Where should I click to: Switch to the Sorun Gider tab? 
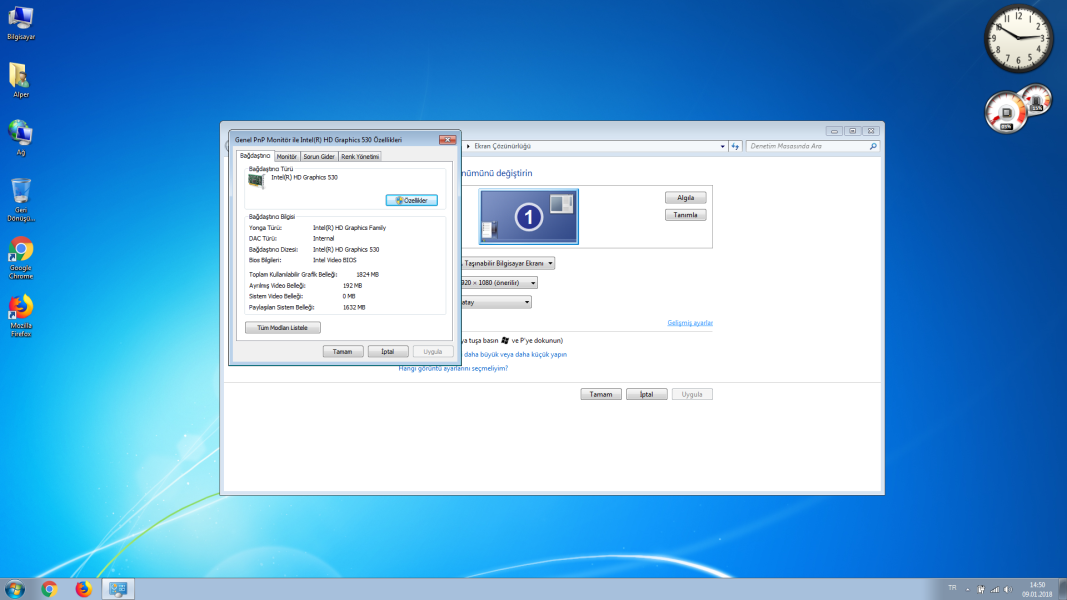click(319, 156)
